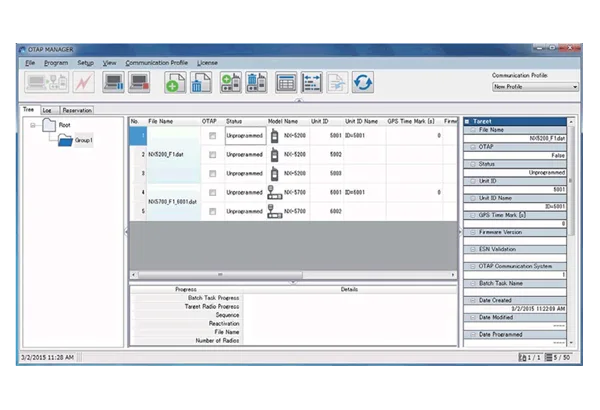
Task: Open the License menu
Action: pos(207,63)
